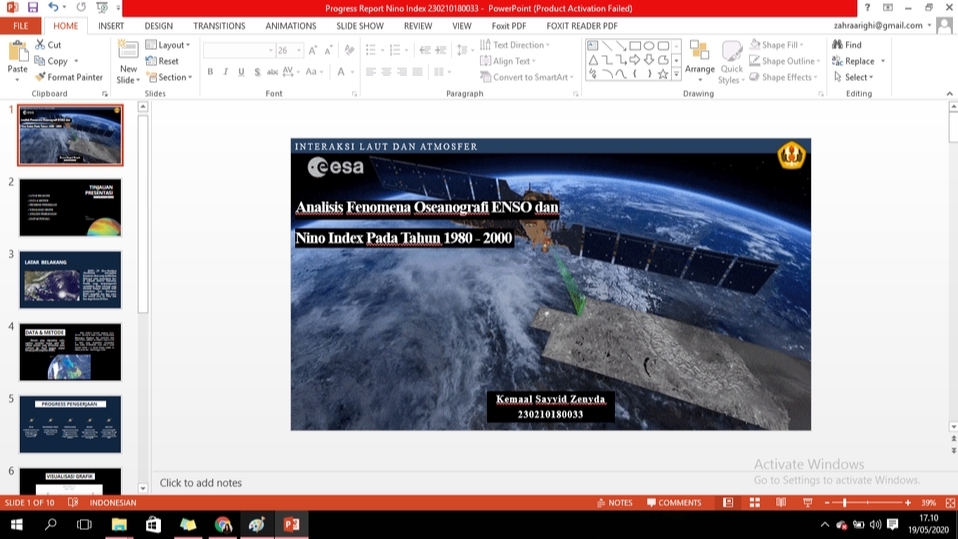
Task: Open the font size dropdown
Action: (x=299, y=50)
